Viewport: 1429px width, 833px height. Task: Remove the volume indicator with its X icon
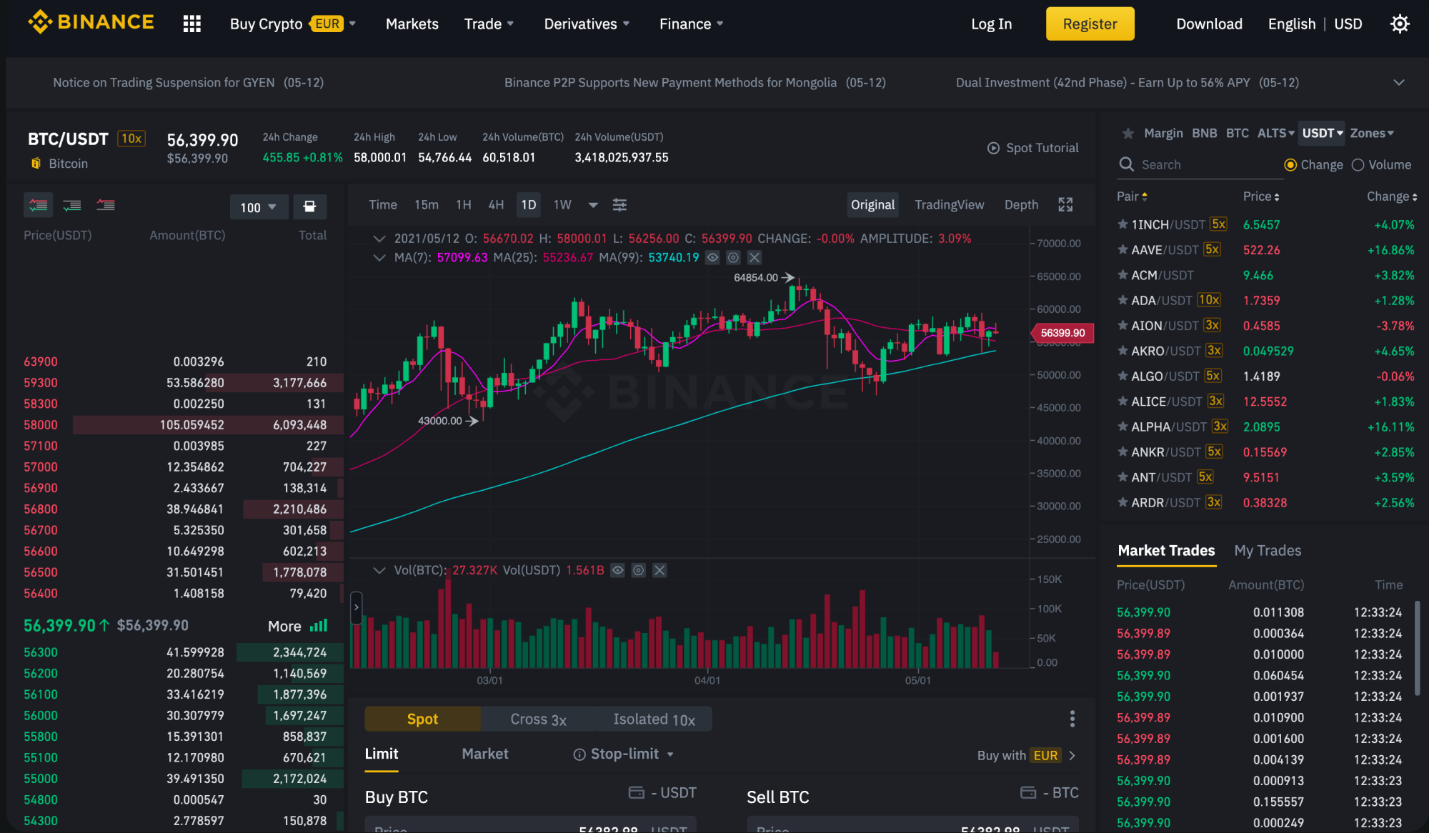tap(660, 570)
